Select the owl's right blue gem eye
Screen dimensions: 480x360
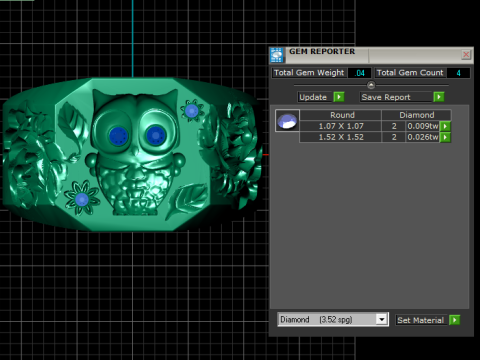pyautogui.click(x=156, y=135)
